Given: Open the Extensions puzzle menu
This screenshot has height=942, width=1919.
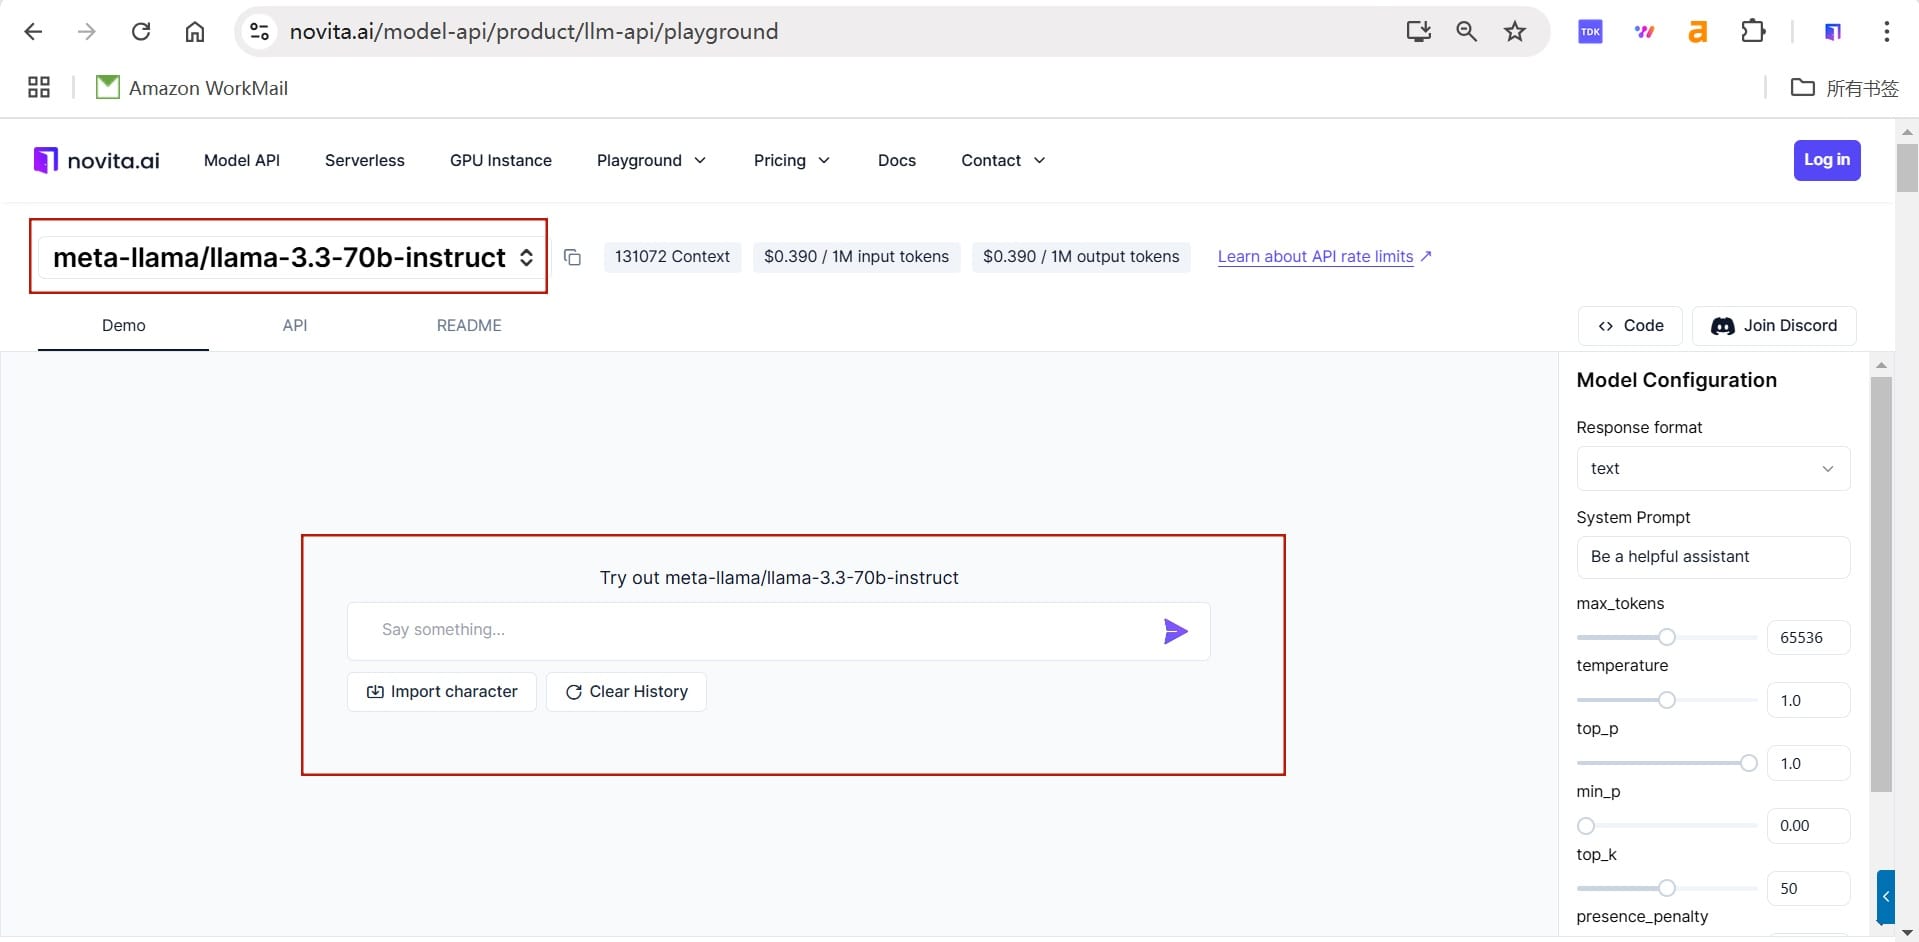Looking at the screenshot, I should [x=1753, y=32].
